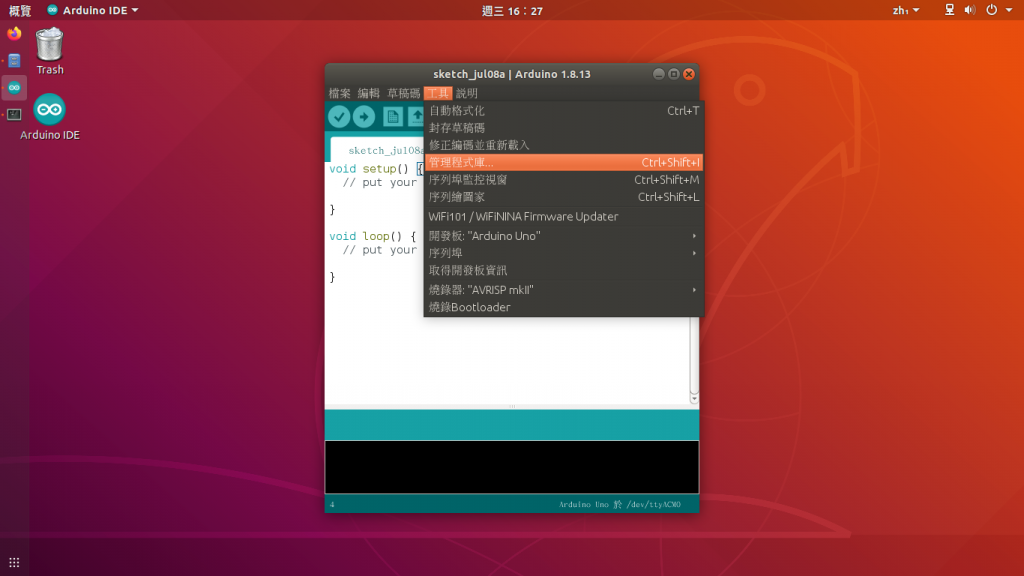
Task: Expand the 開發板: "Arduino Uno" submenu
Action: point(564,236)
